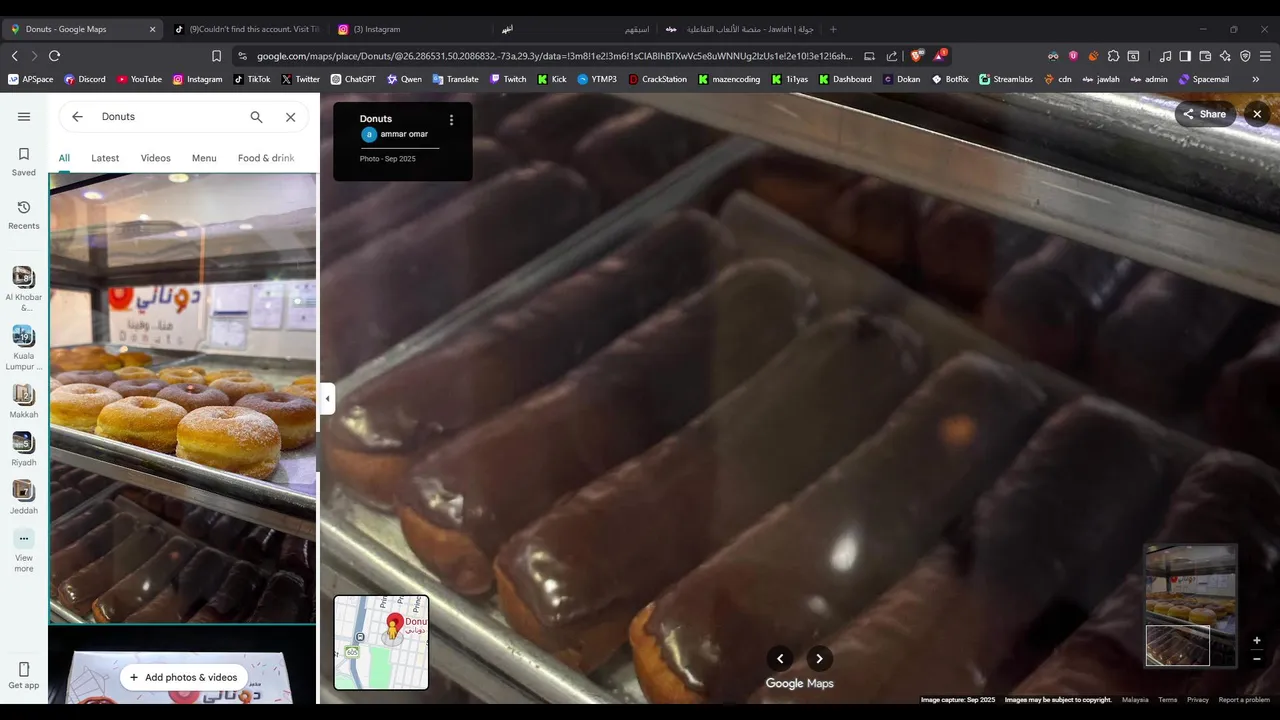Open the Terms link
Viewport: 1280px width, 720px height.
click(x=1168, y=700)
